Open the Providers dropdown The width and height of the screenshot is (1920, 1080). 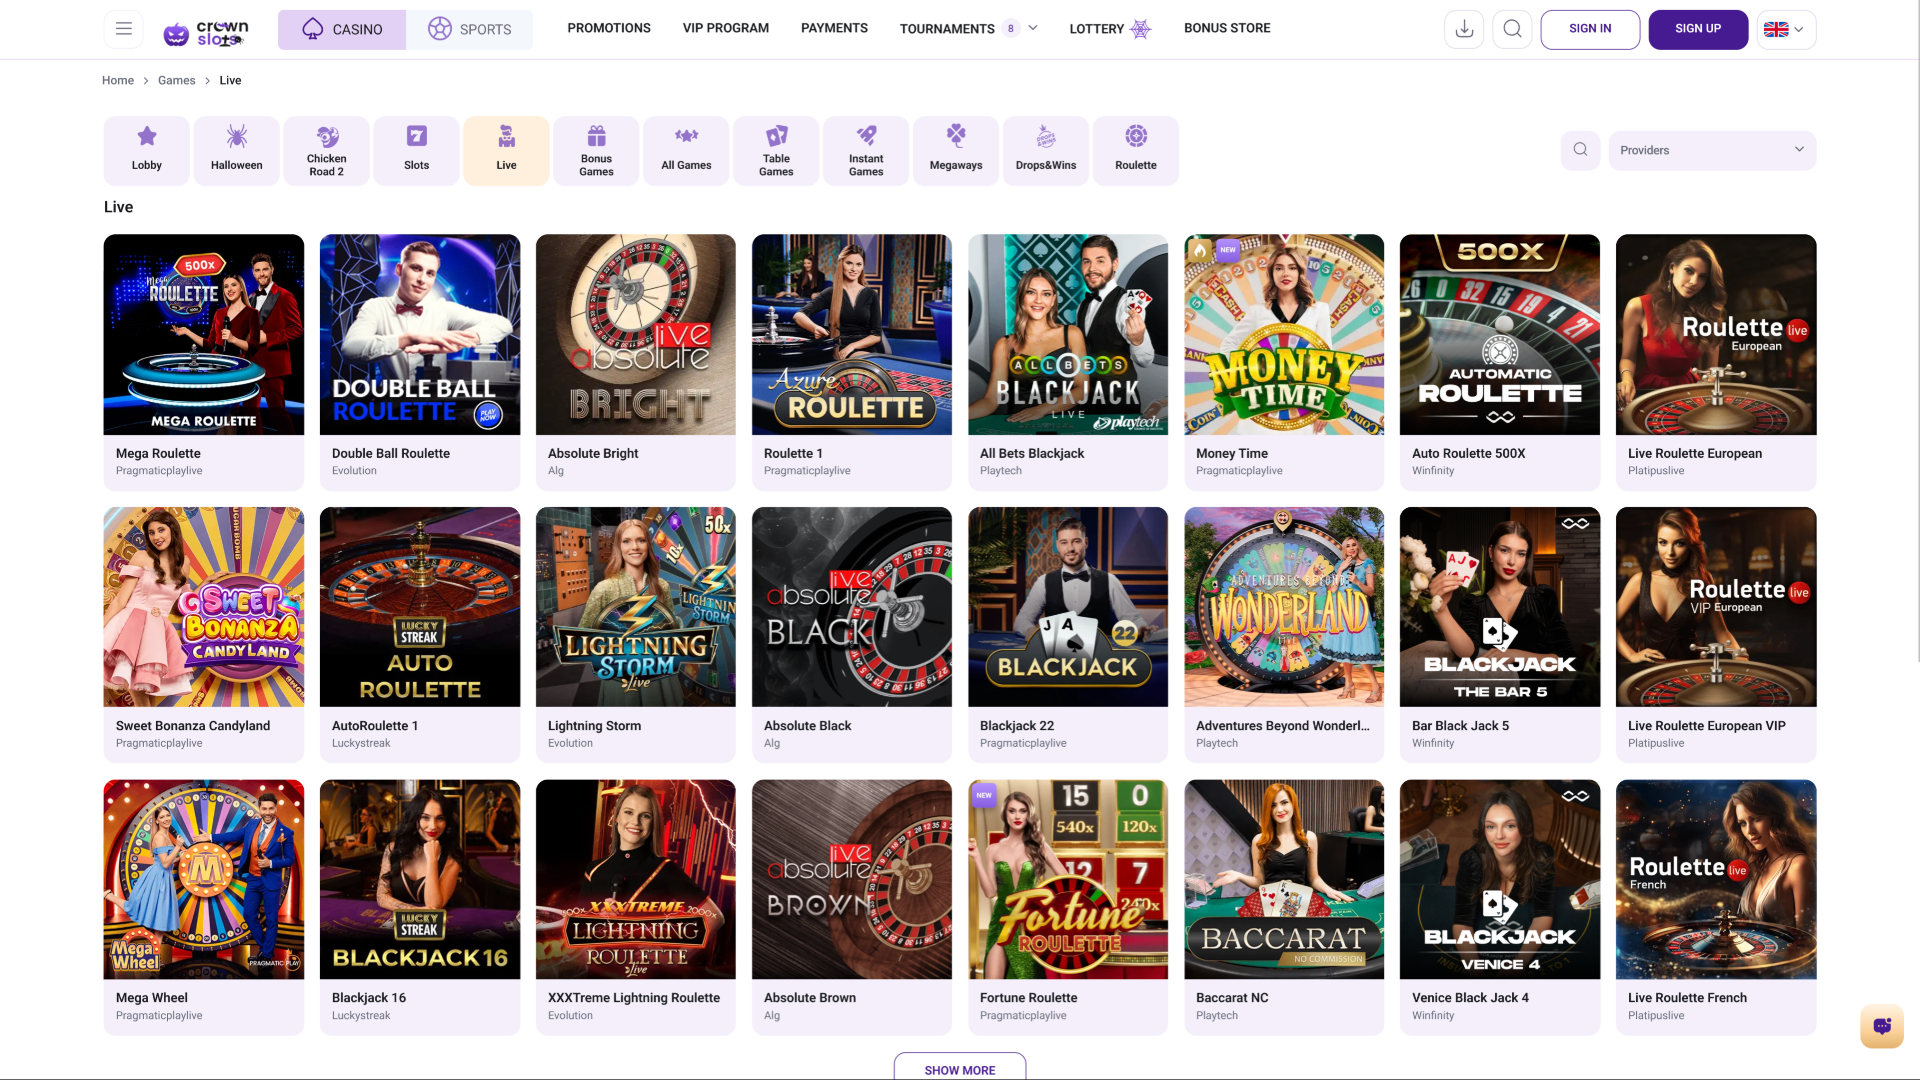1712,150
